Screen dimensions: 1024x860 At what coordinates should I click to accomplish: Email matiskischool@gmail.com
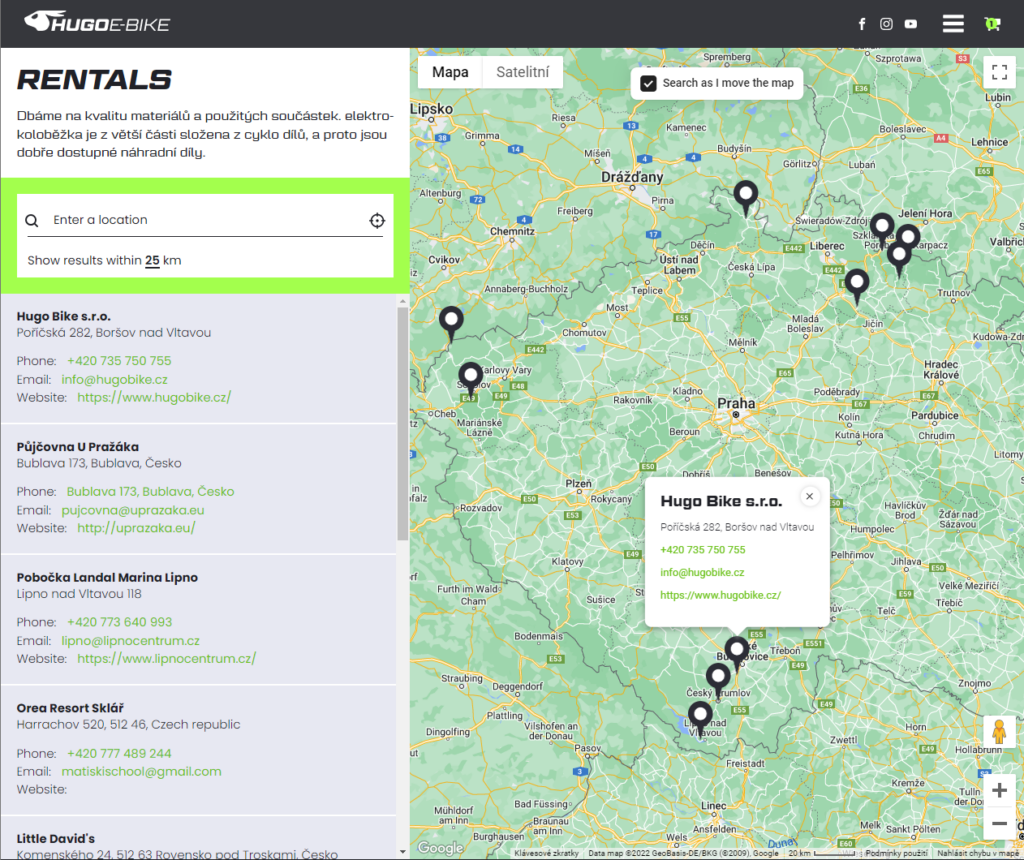coord(142,772)
